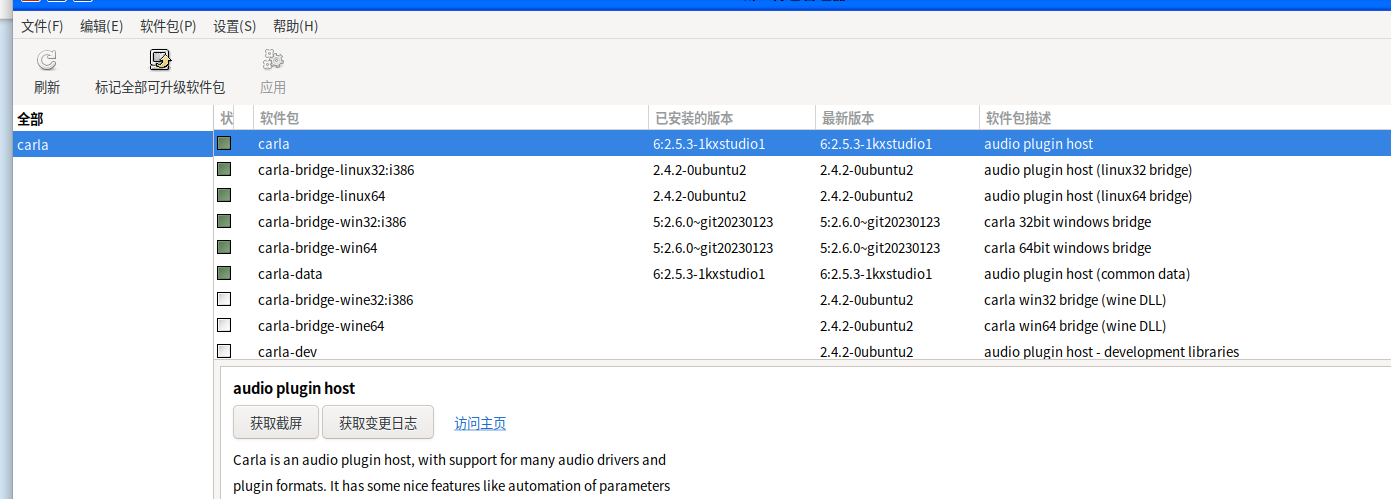Click installed version of carla-data row
Viewport: 1391px width, 499px height.
point(709,274)
